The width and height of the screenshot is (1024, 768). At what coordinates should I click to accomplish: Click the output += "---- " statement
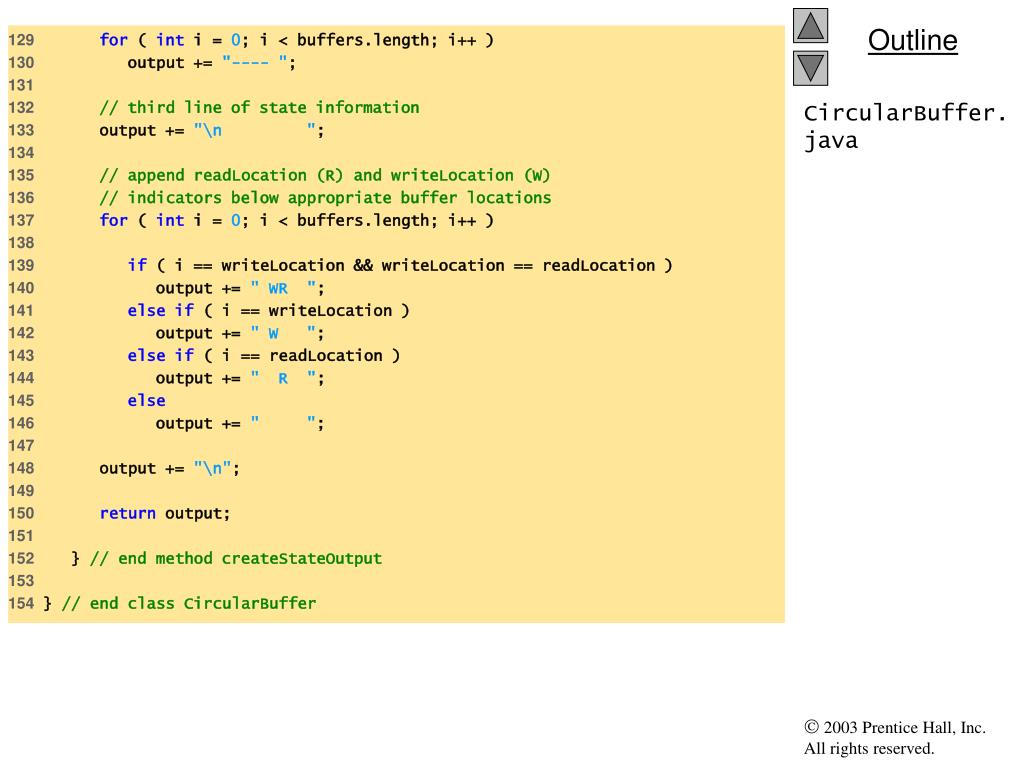click(x=212, y=63)
